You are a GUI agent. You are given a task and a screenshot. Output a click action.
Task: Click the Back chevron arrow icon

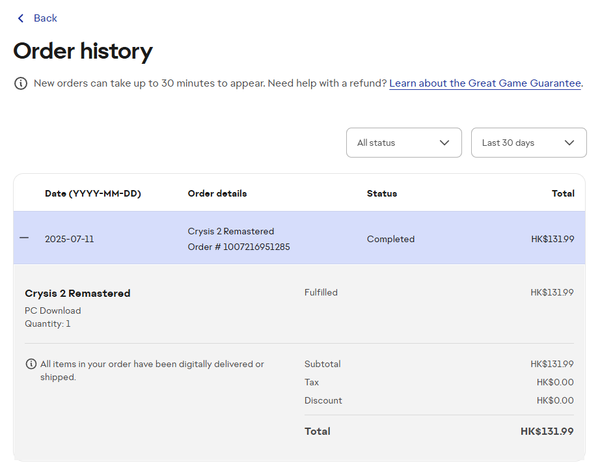tap(21, 18)
